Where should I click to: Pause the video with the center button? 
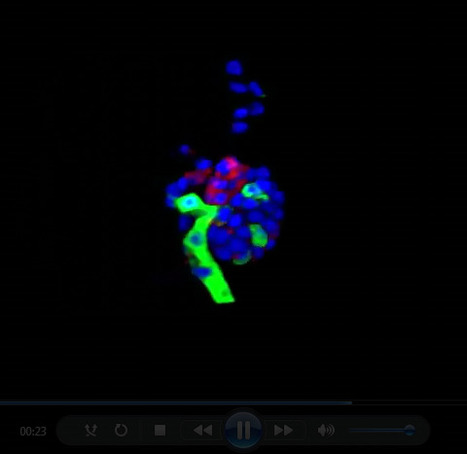coord(243,430)
